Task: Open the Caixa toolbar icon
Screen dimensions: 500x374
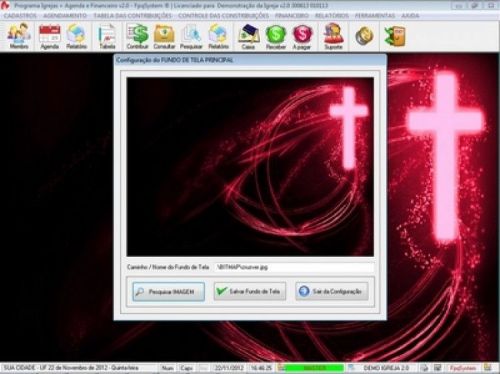Action: (249, 36)
